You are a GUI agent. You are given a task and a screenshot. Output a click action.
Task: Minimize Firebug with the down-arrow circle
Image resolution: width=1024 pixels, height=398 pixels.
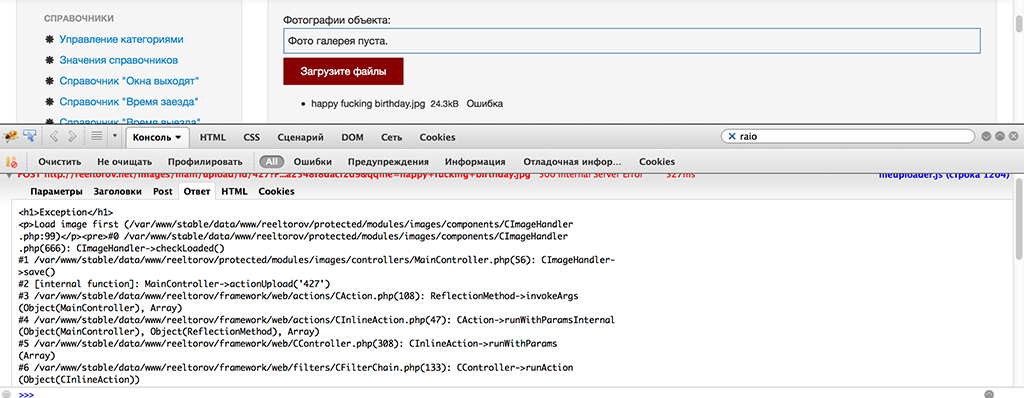[986, 137]
